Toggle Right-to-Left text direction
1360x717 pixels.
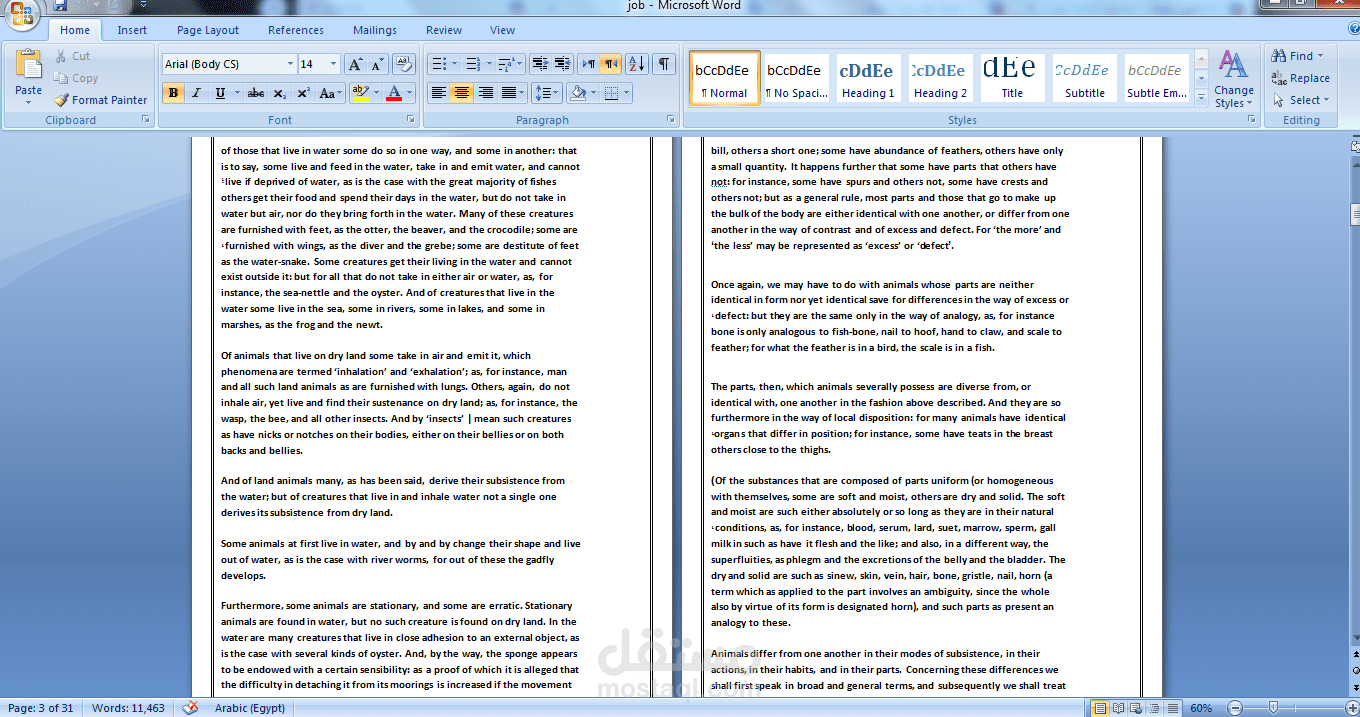(611, 64)
